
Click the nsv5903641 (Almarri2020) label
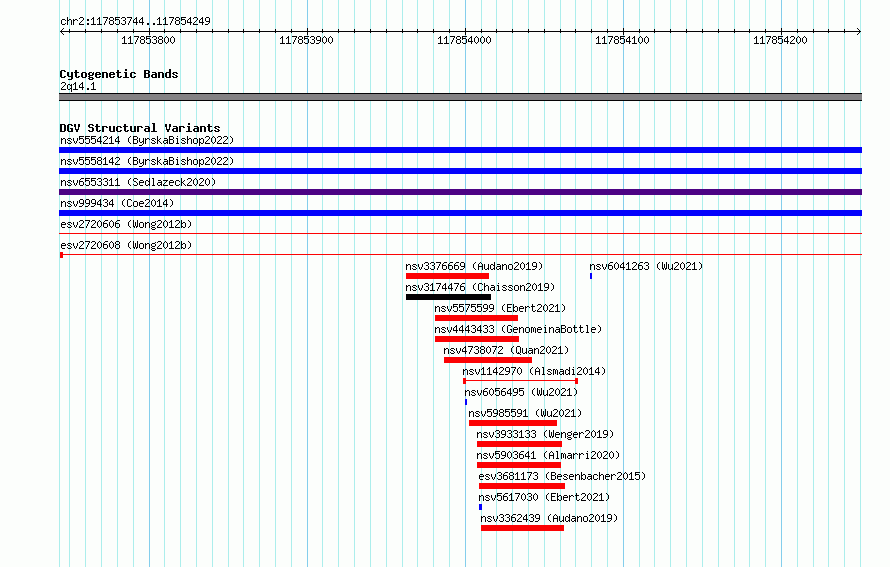[548, 455]
